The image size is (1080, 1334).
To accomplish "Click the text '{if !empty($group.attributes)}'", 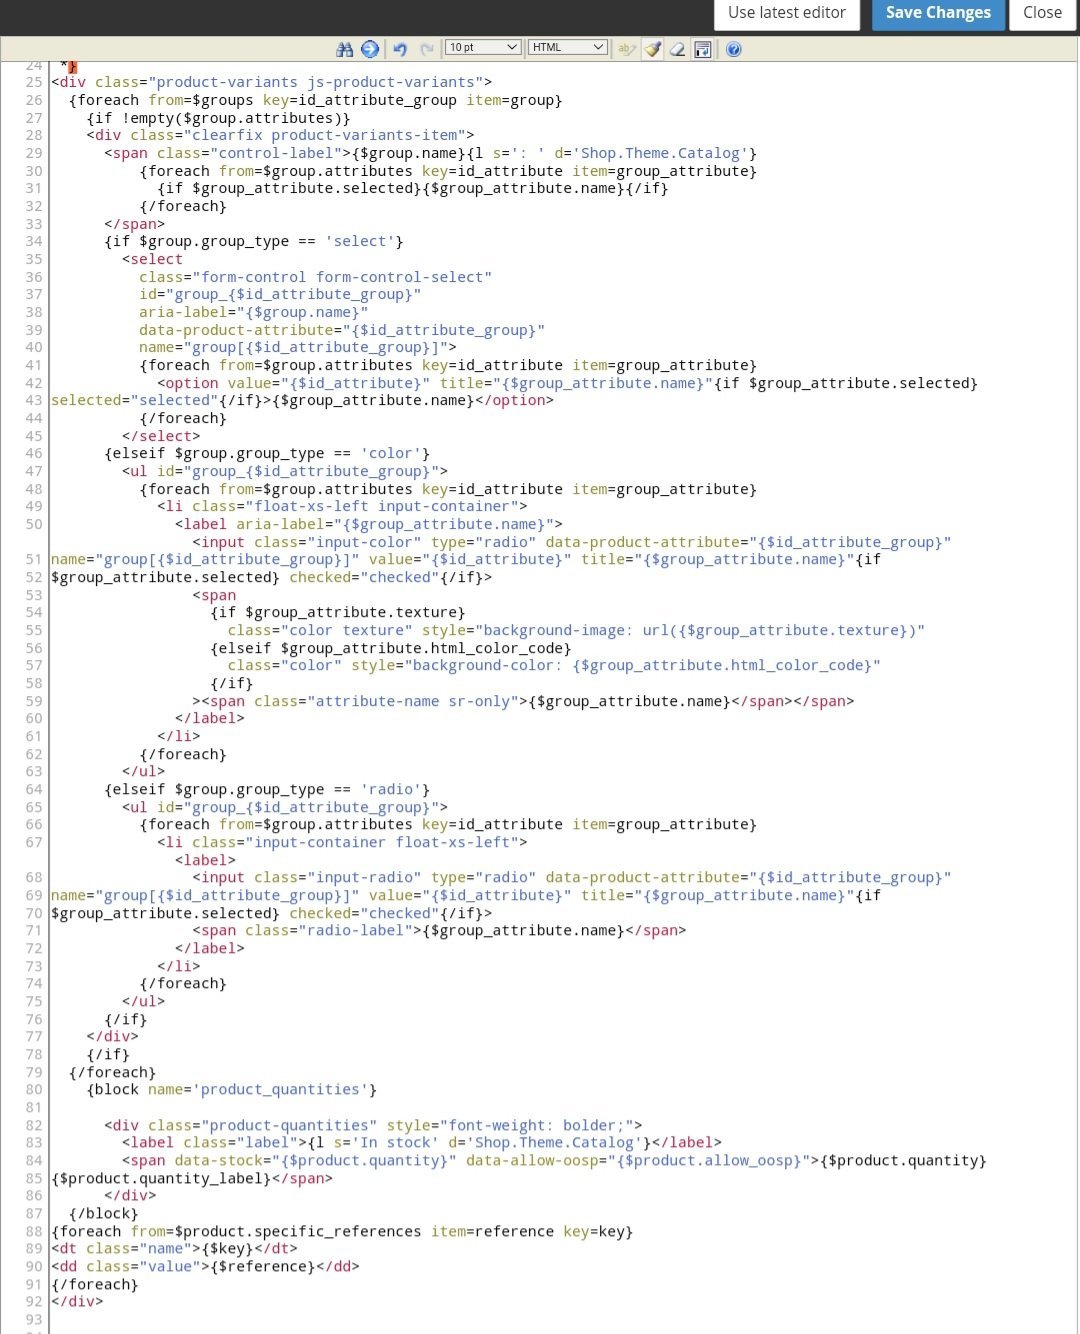I will [218, 118].
